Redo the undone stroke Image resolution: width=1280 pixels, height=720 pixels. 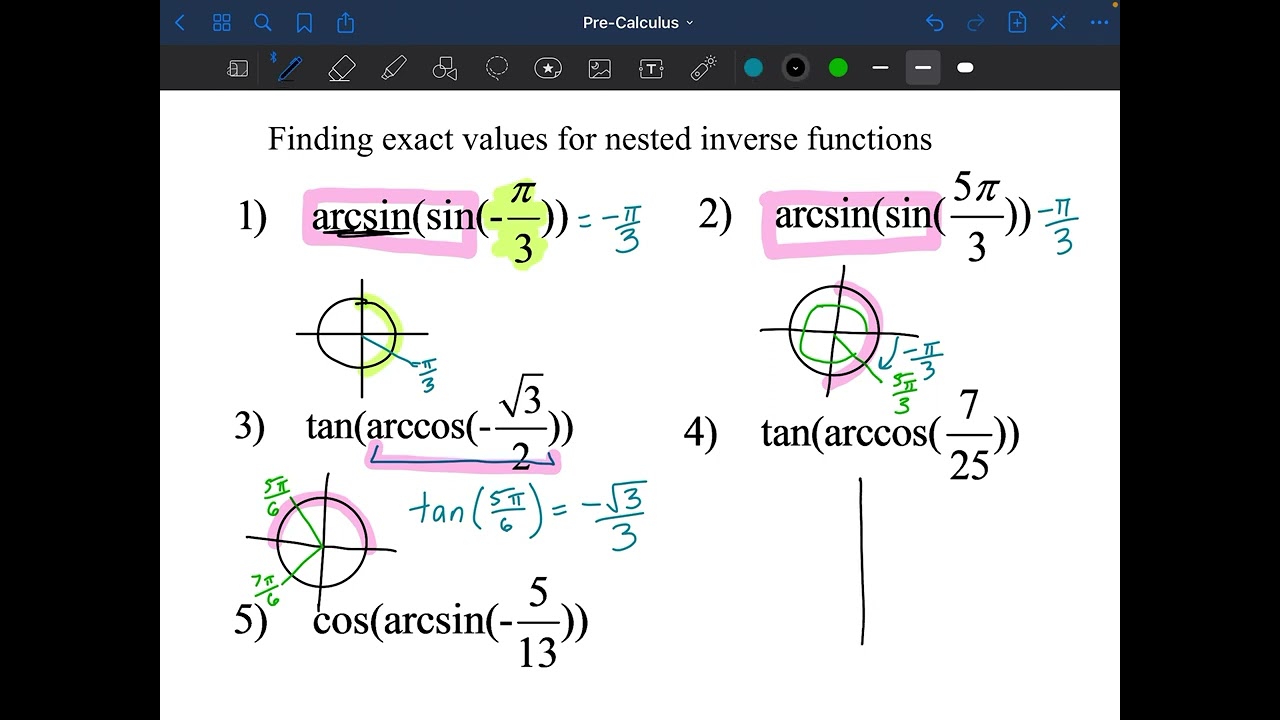pyautogui.click(x=976, y=22)
